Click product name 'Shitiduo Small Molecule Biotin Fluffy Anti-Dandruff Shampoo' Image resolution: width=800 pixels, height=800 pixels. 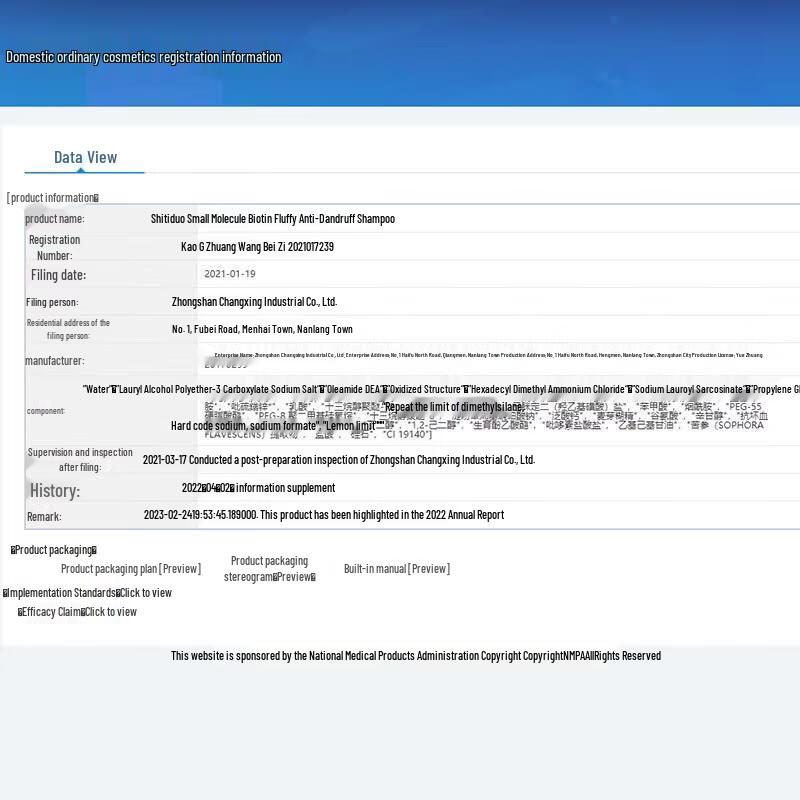click(x=272, y=219)
